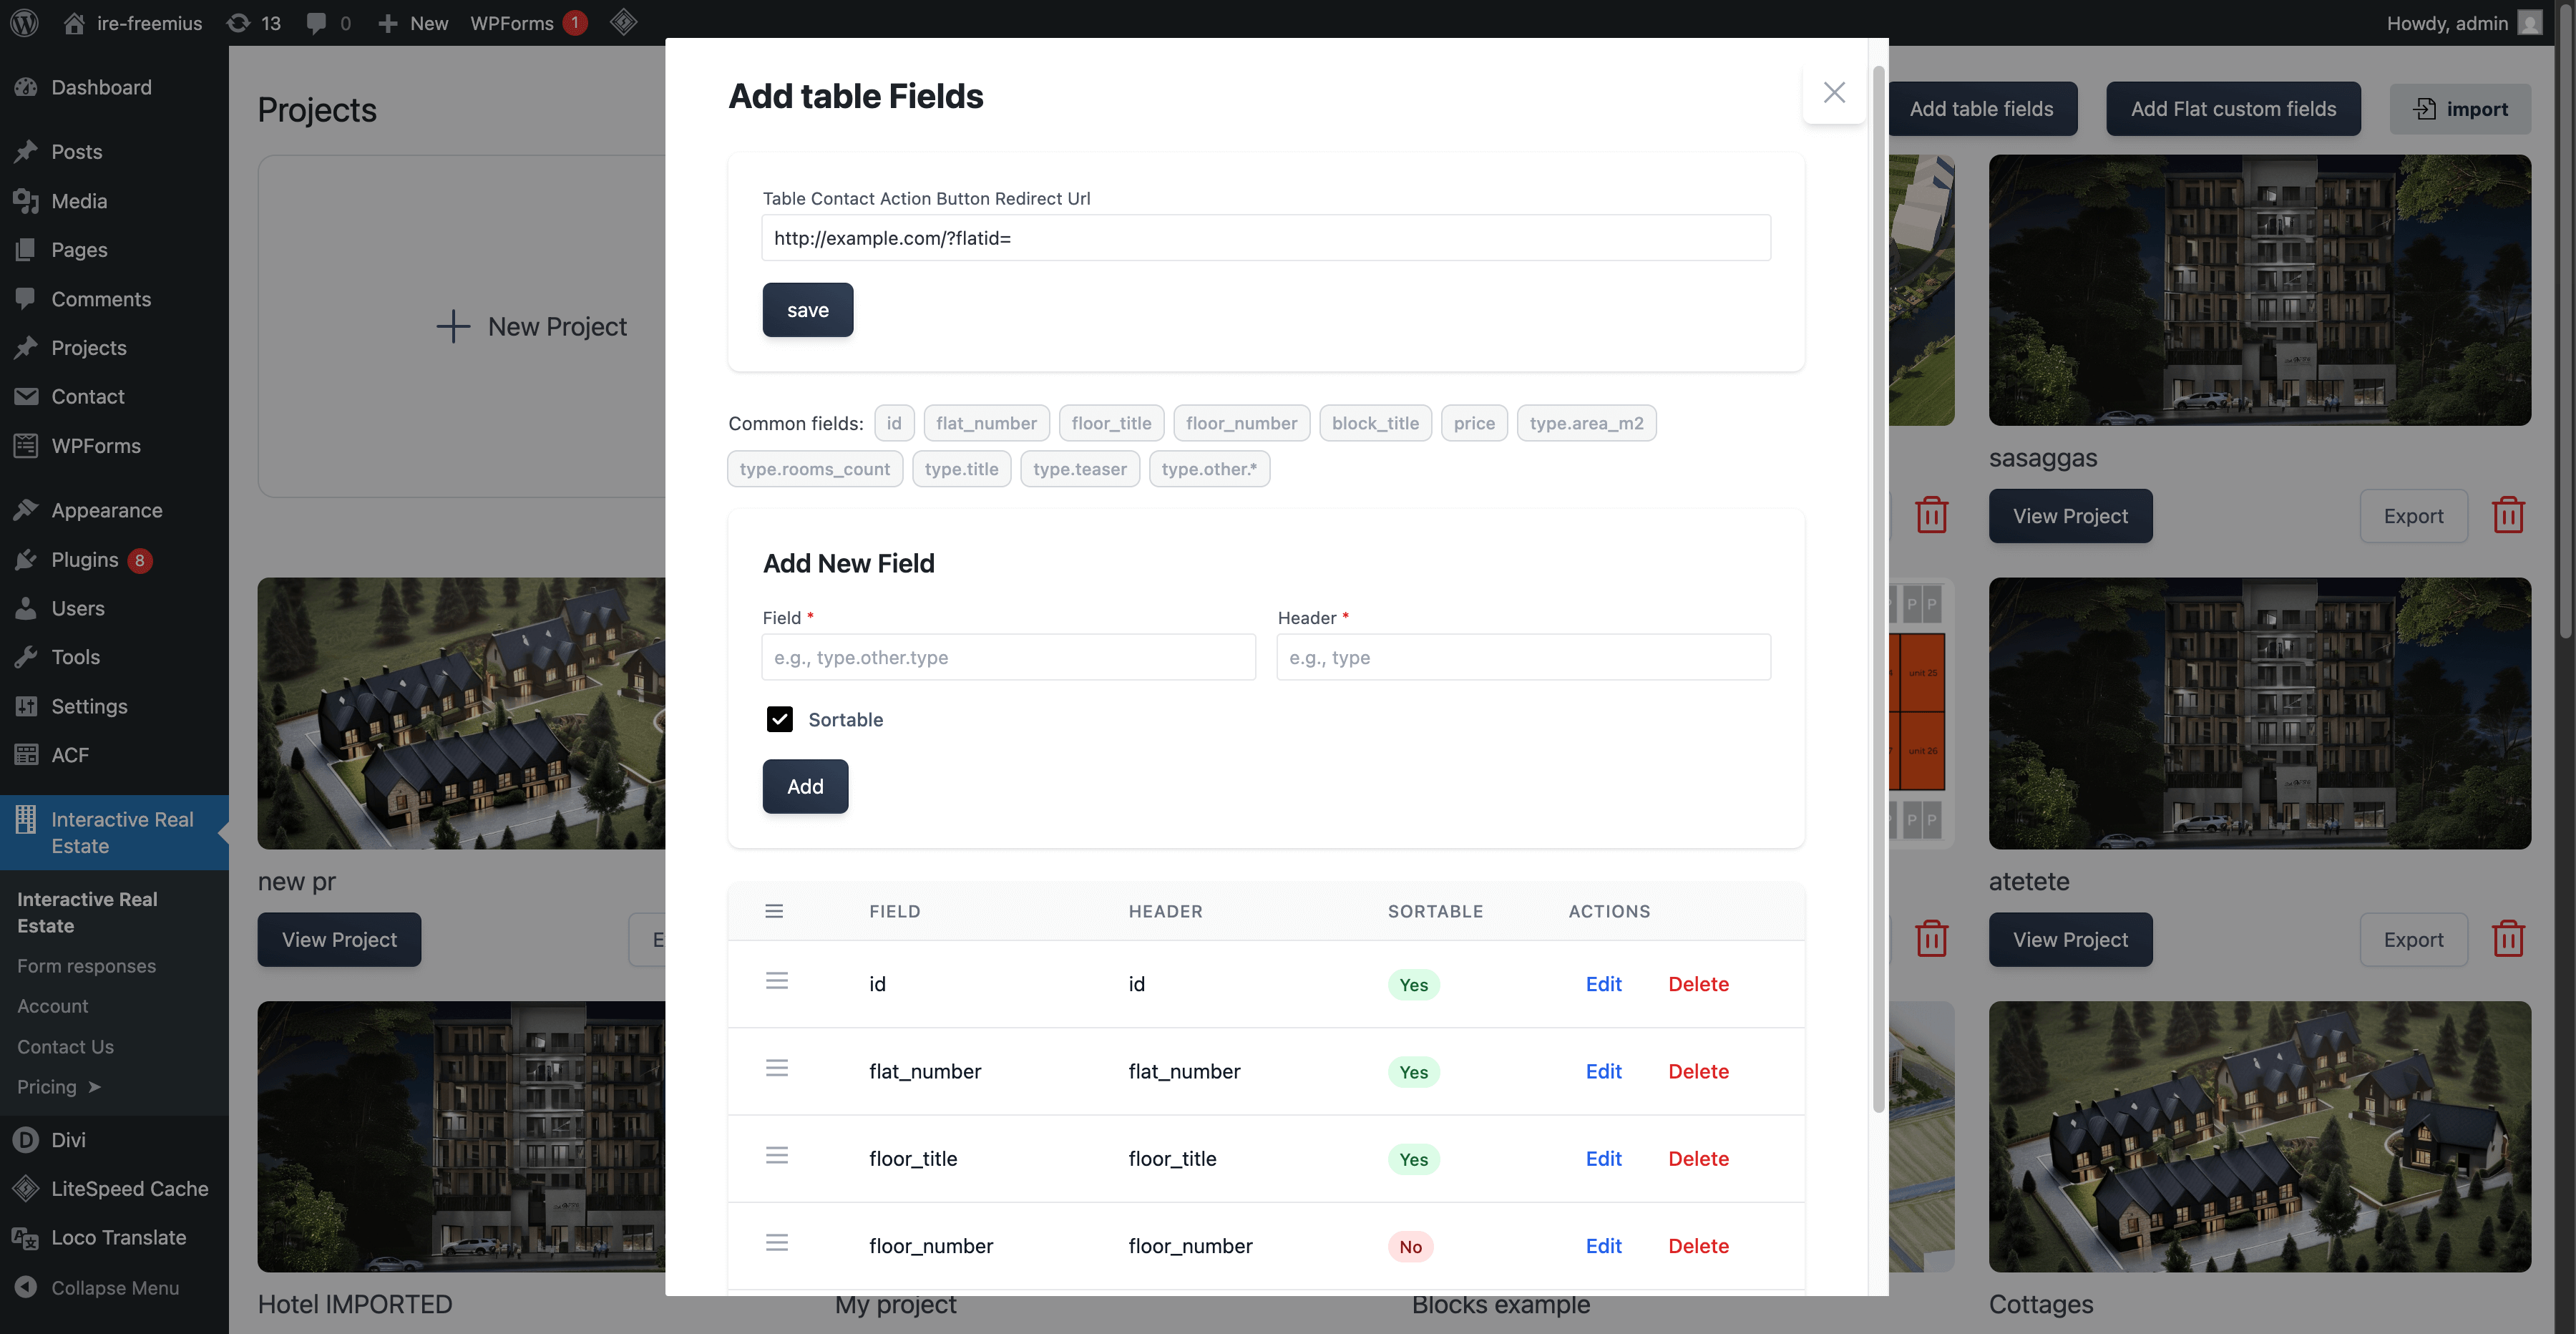Expand the Pricing submenu arrow
The width and height of the screenshot is (2576, 1334).
pyautogui.click(x=94, y=1087)
